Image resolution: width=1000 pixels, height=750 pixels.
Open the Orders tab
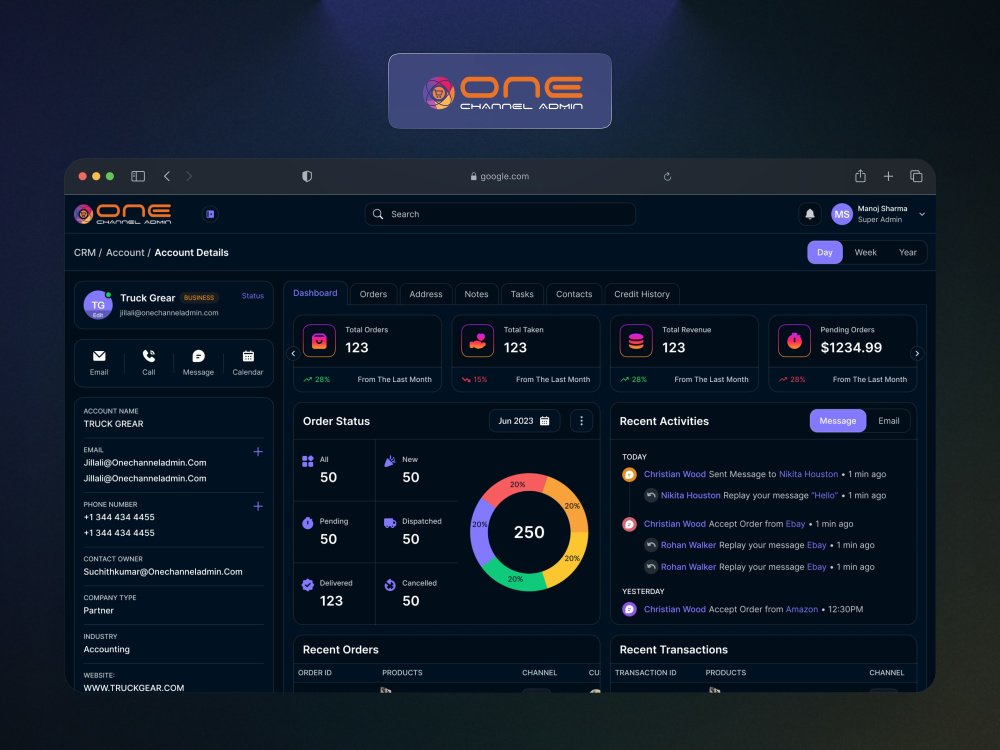tap(373, 294)
